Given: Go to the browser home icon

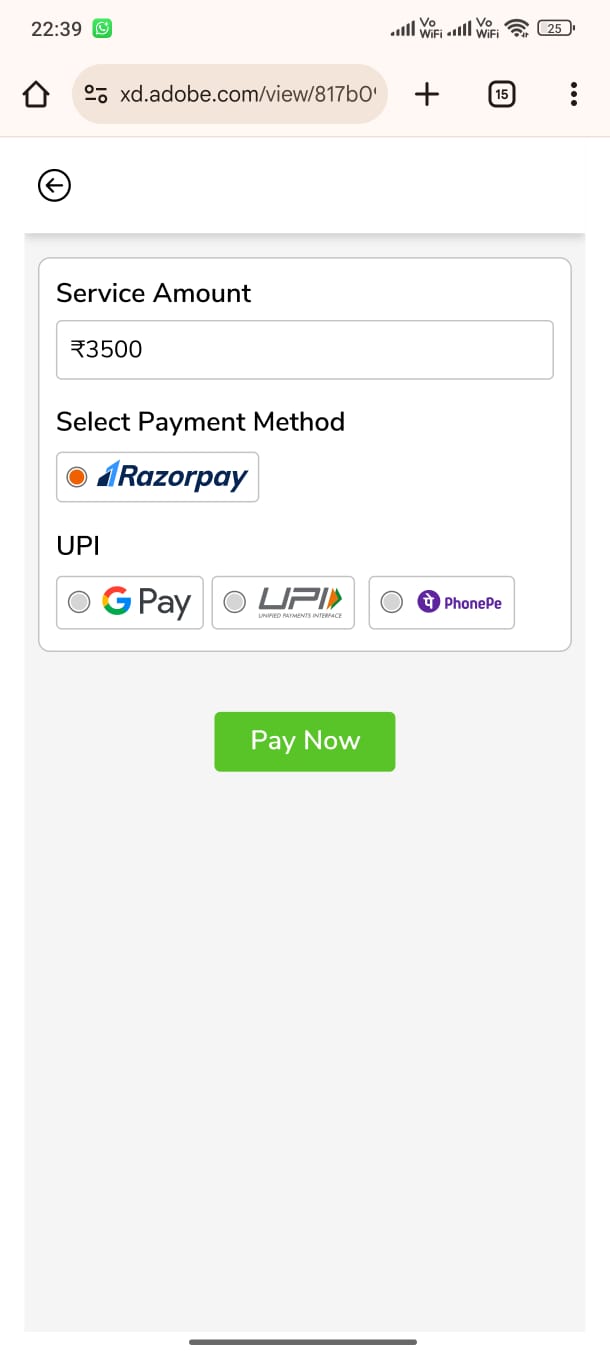Looking at the screenshot, I should pyautogui.click(x=36, y=95).
